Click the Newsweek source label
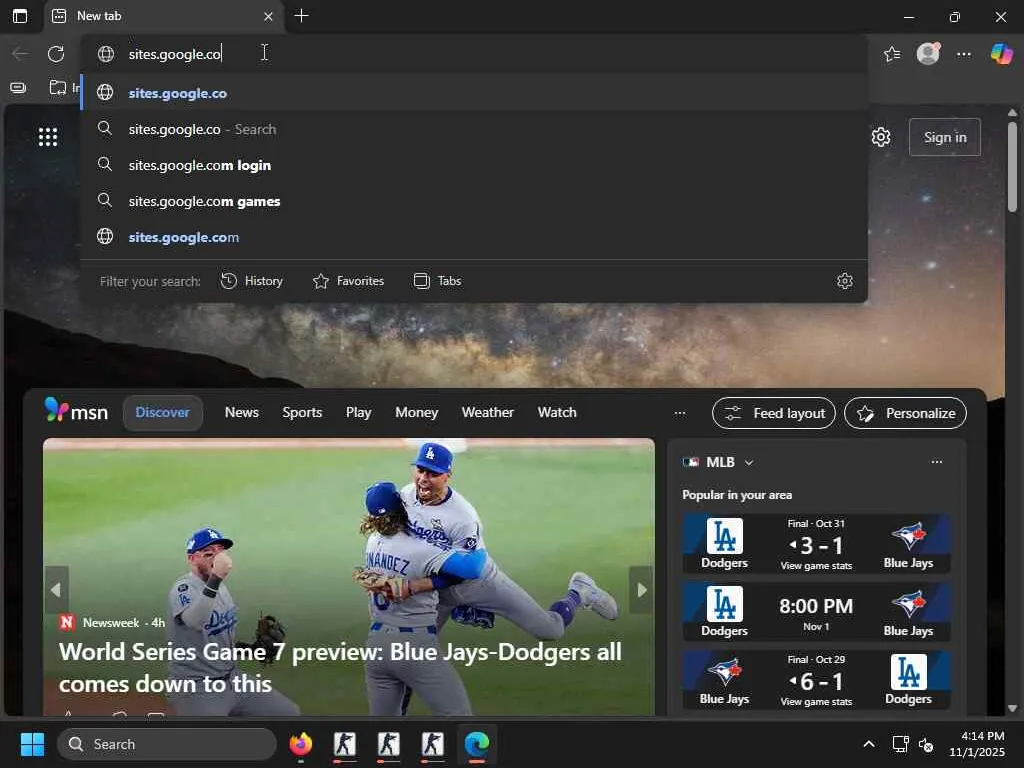 tap(111, 622)
